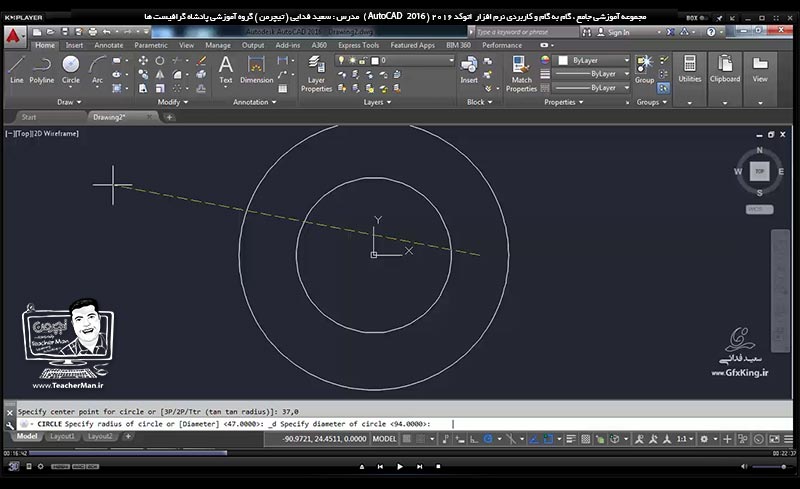Open annotation scale 1:1 dropdown
Screen dimensions: 800x489
click(x=685, y=438)
